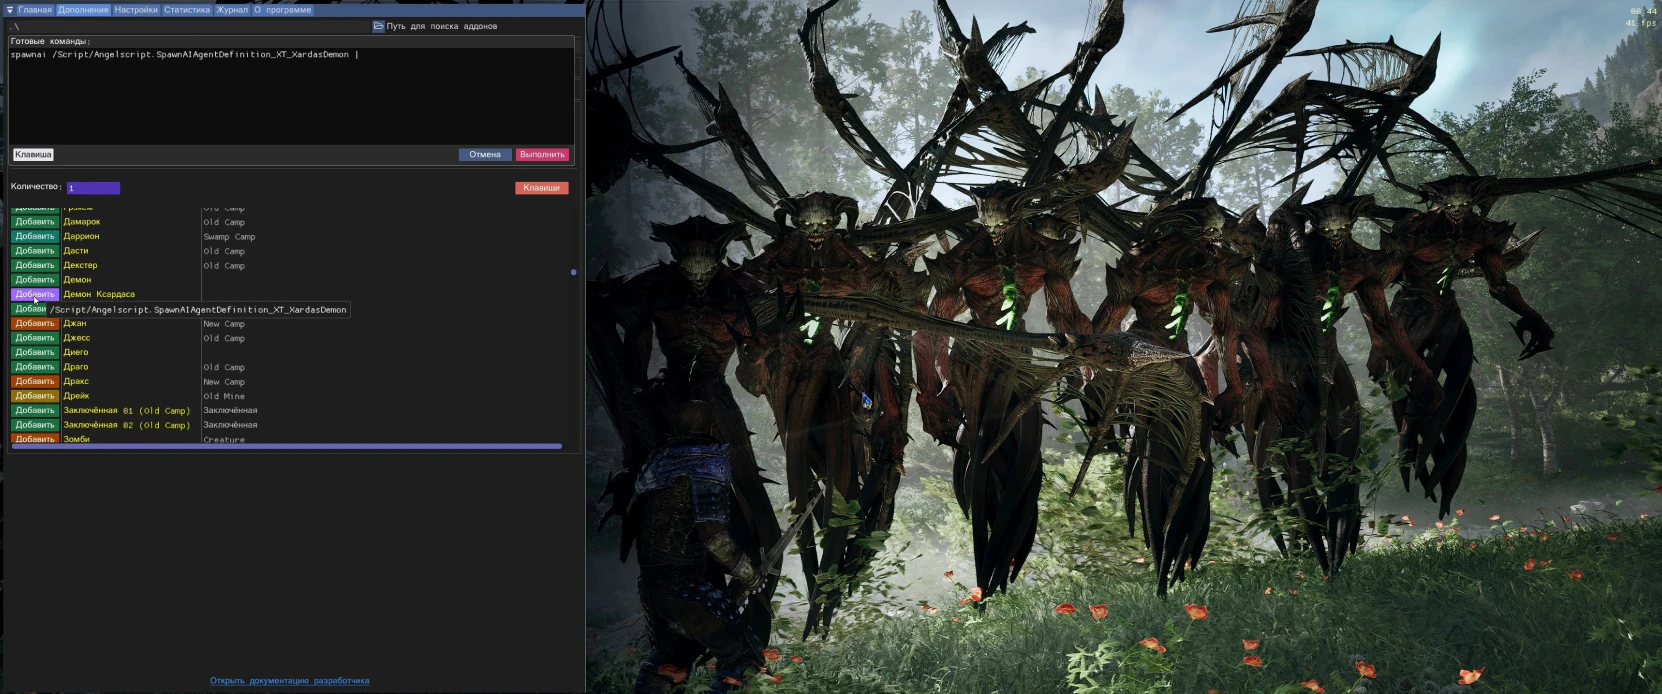Open the О программе tab

click(x=282, y=10)
